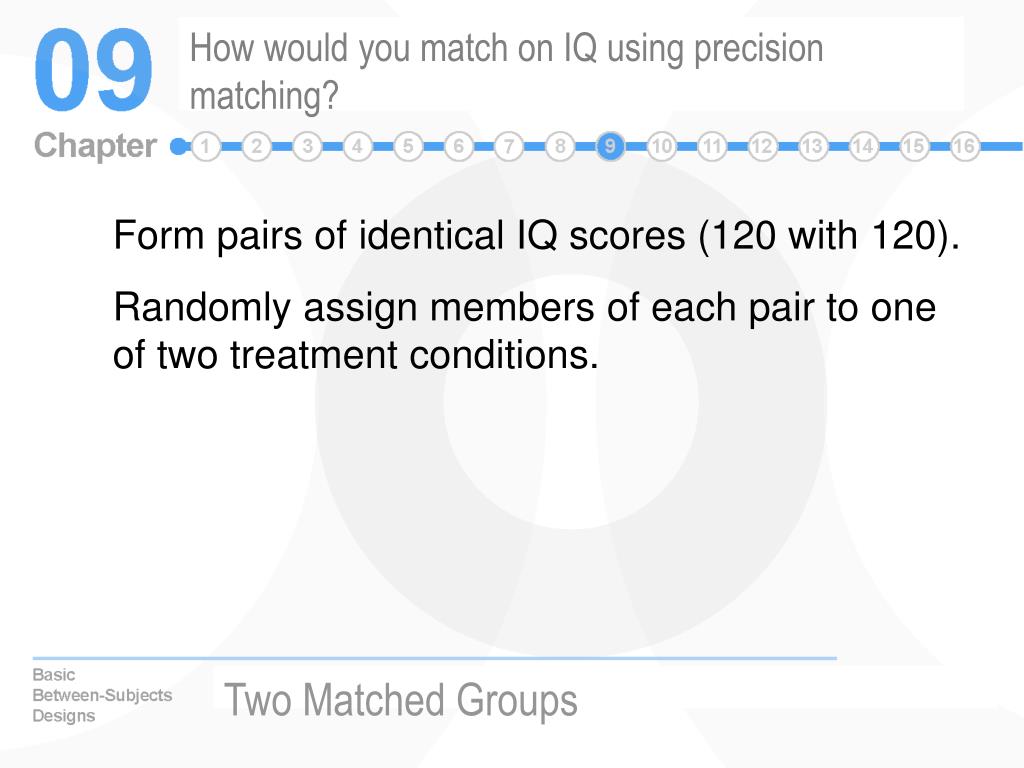Click chapter 6 marker

pyautogui.click(x=458, y=146)
